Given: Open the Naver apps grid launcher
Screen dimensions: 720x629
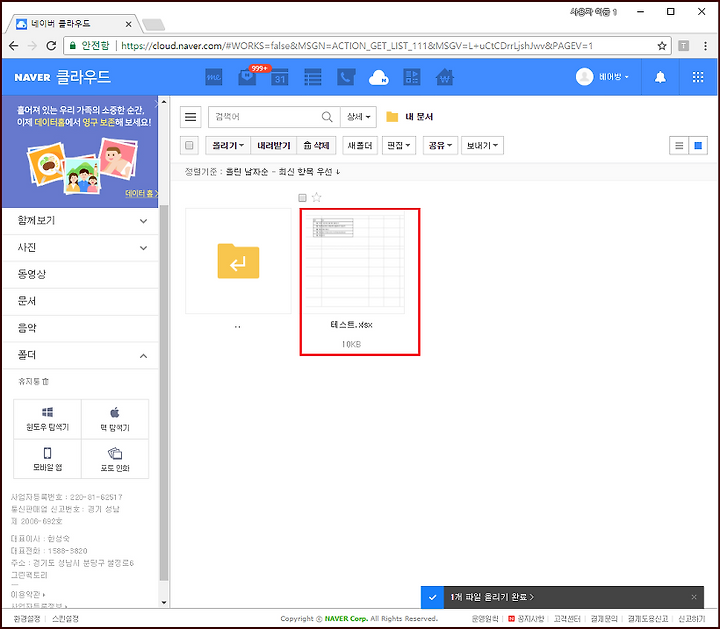Looking at the screenshot, I should pos(698,77).
